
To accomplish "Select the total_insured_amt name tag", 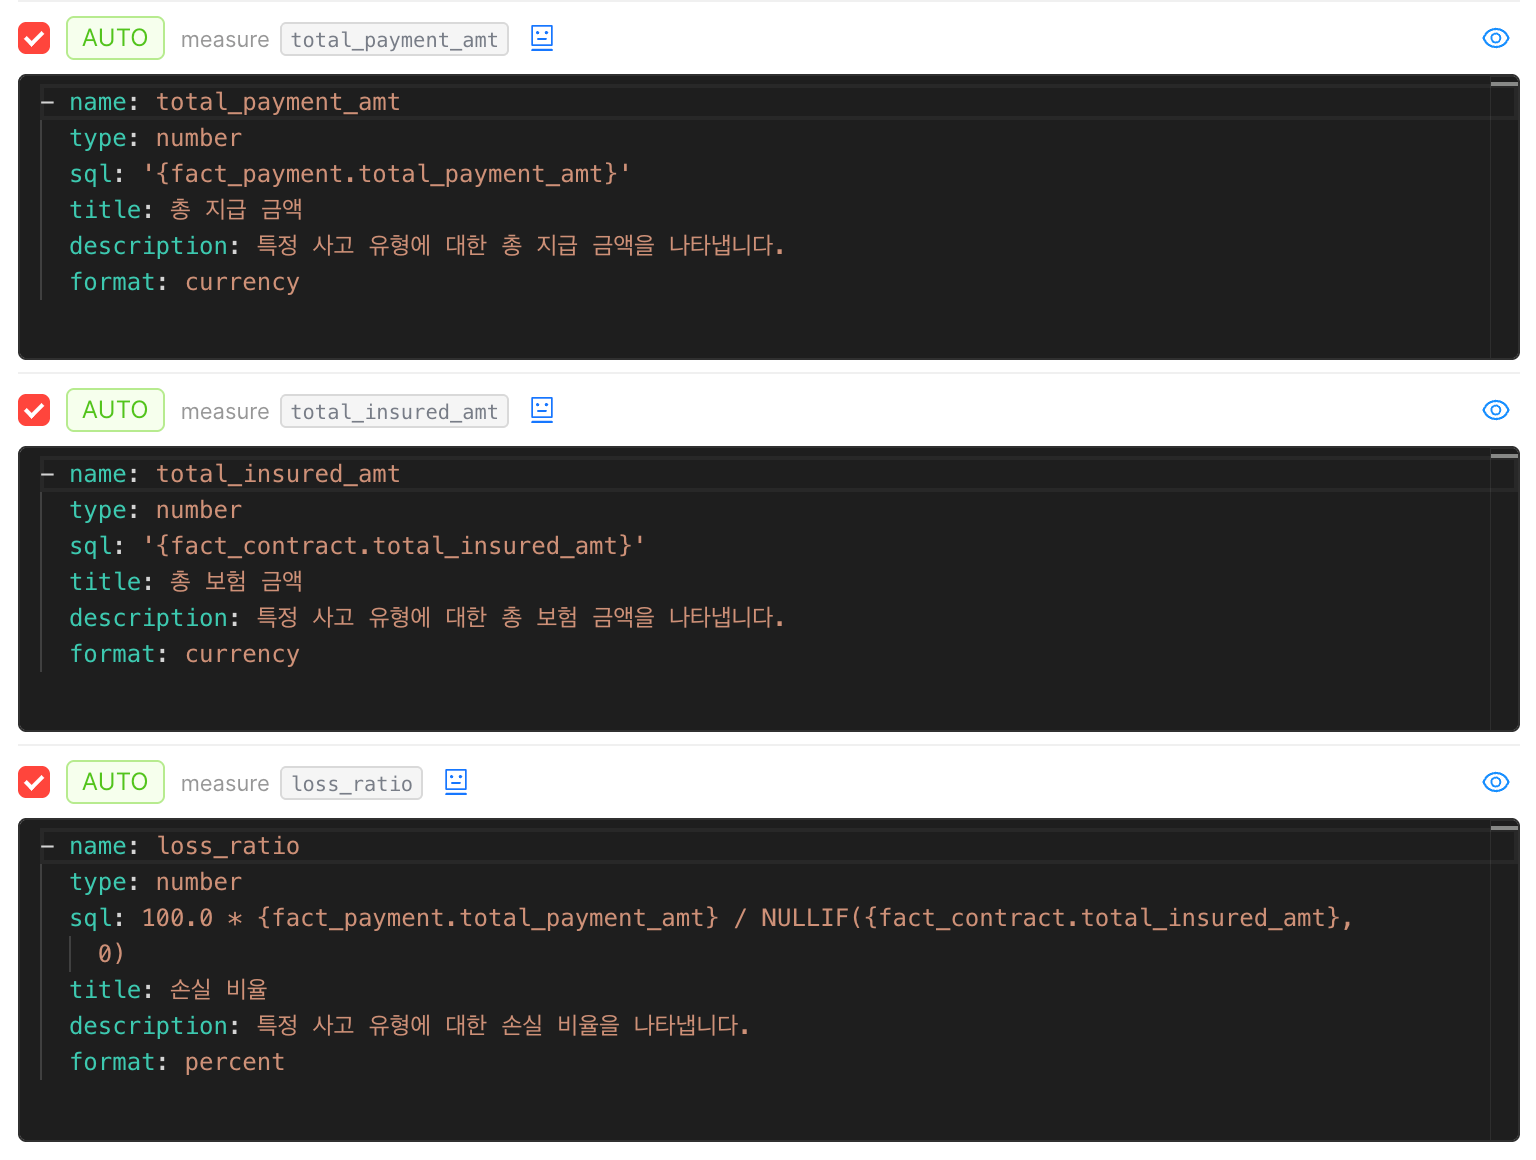I will coord(394,411).
